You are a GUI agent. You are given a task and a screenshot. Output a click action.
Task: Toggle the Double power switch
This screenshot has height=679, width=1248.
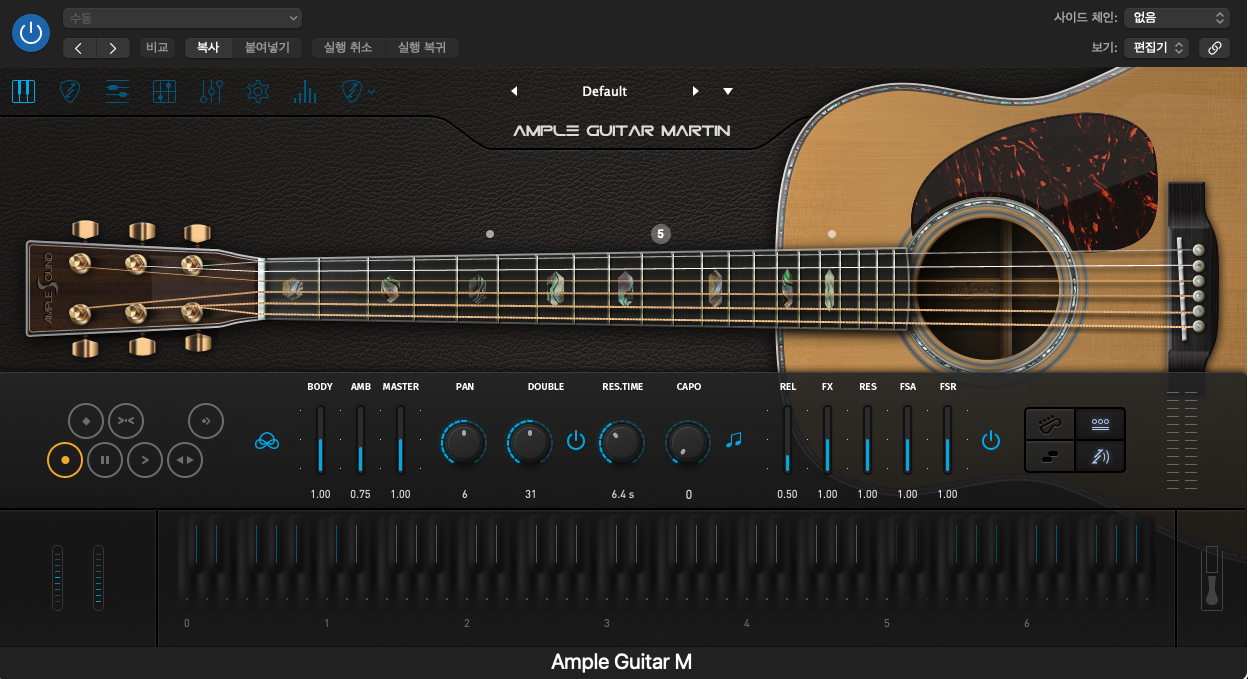tap(576, 440)
